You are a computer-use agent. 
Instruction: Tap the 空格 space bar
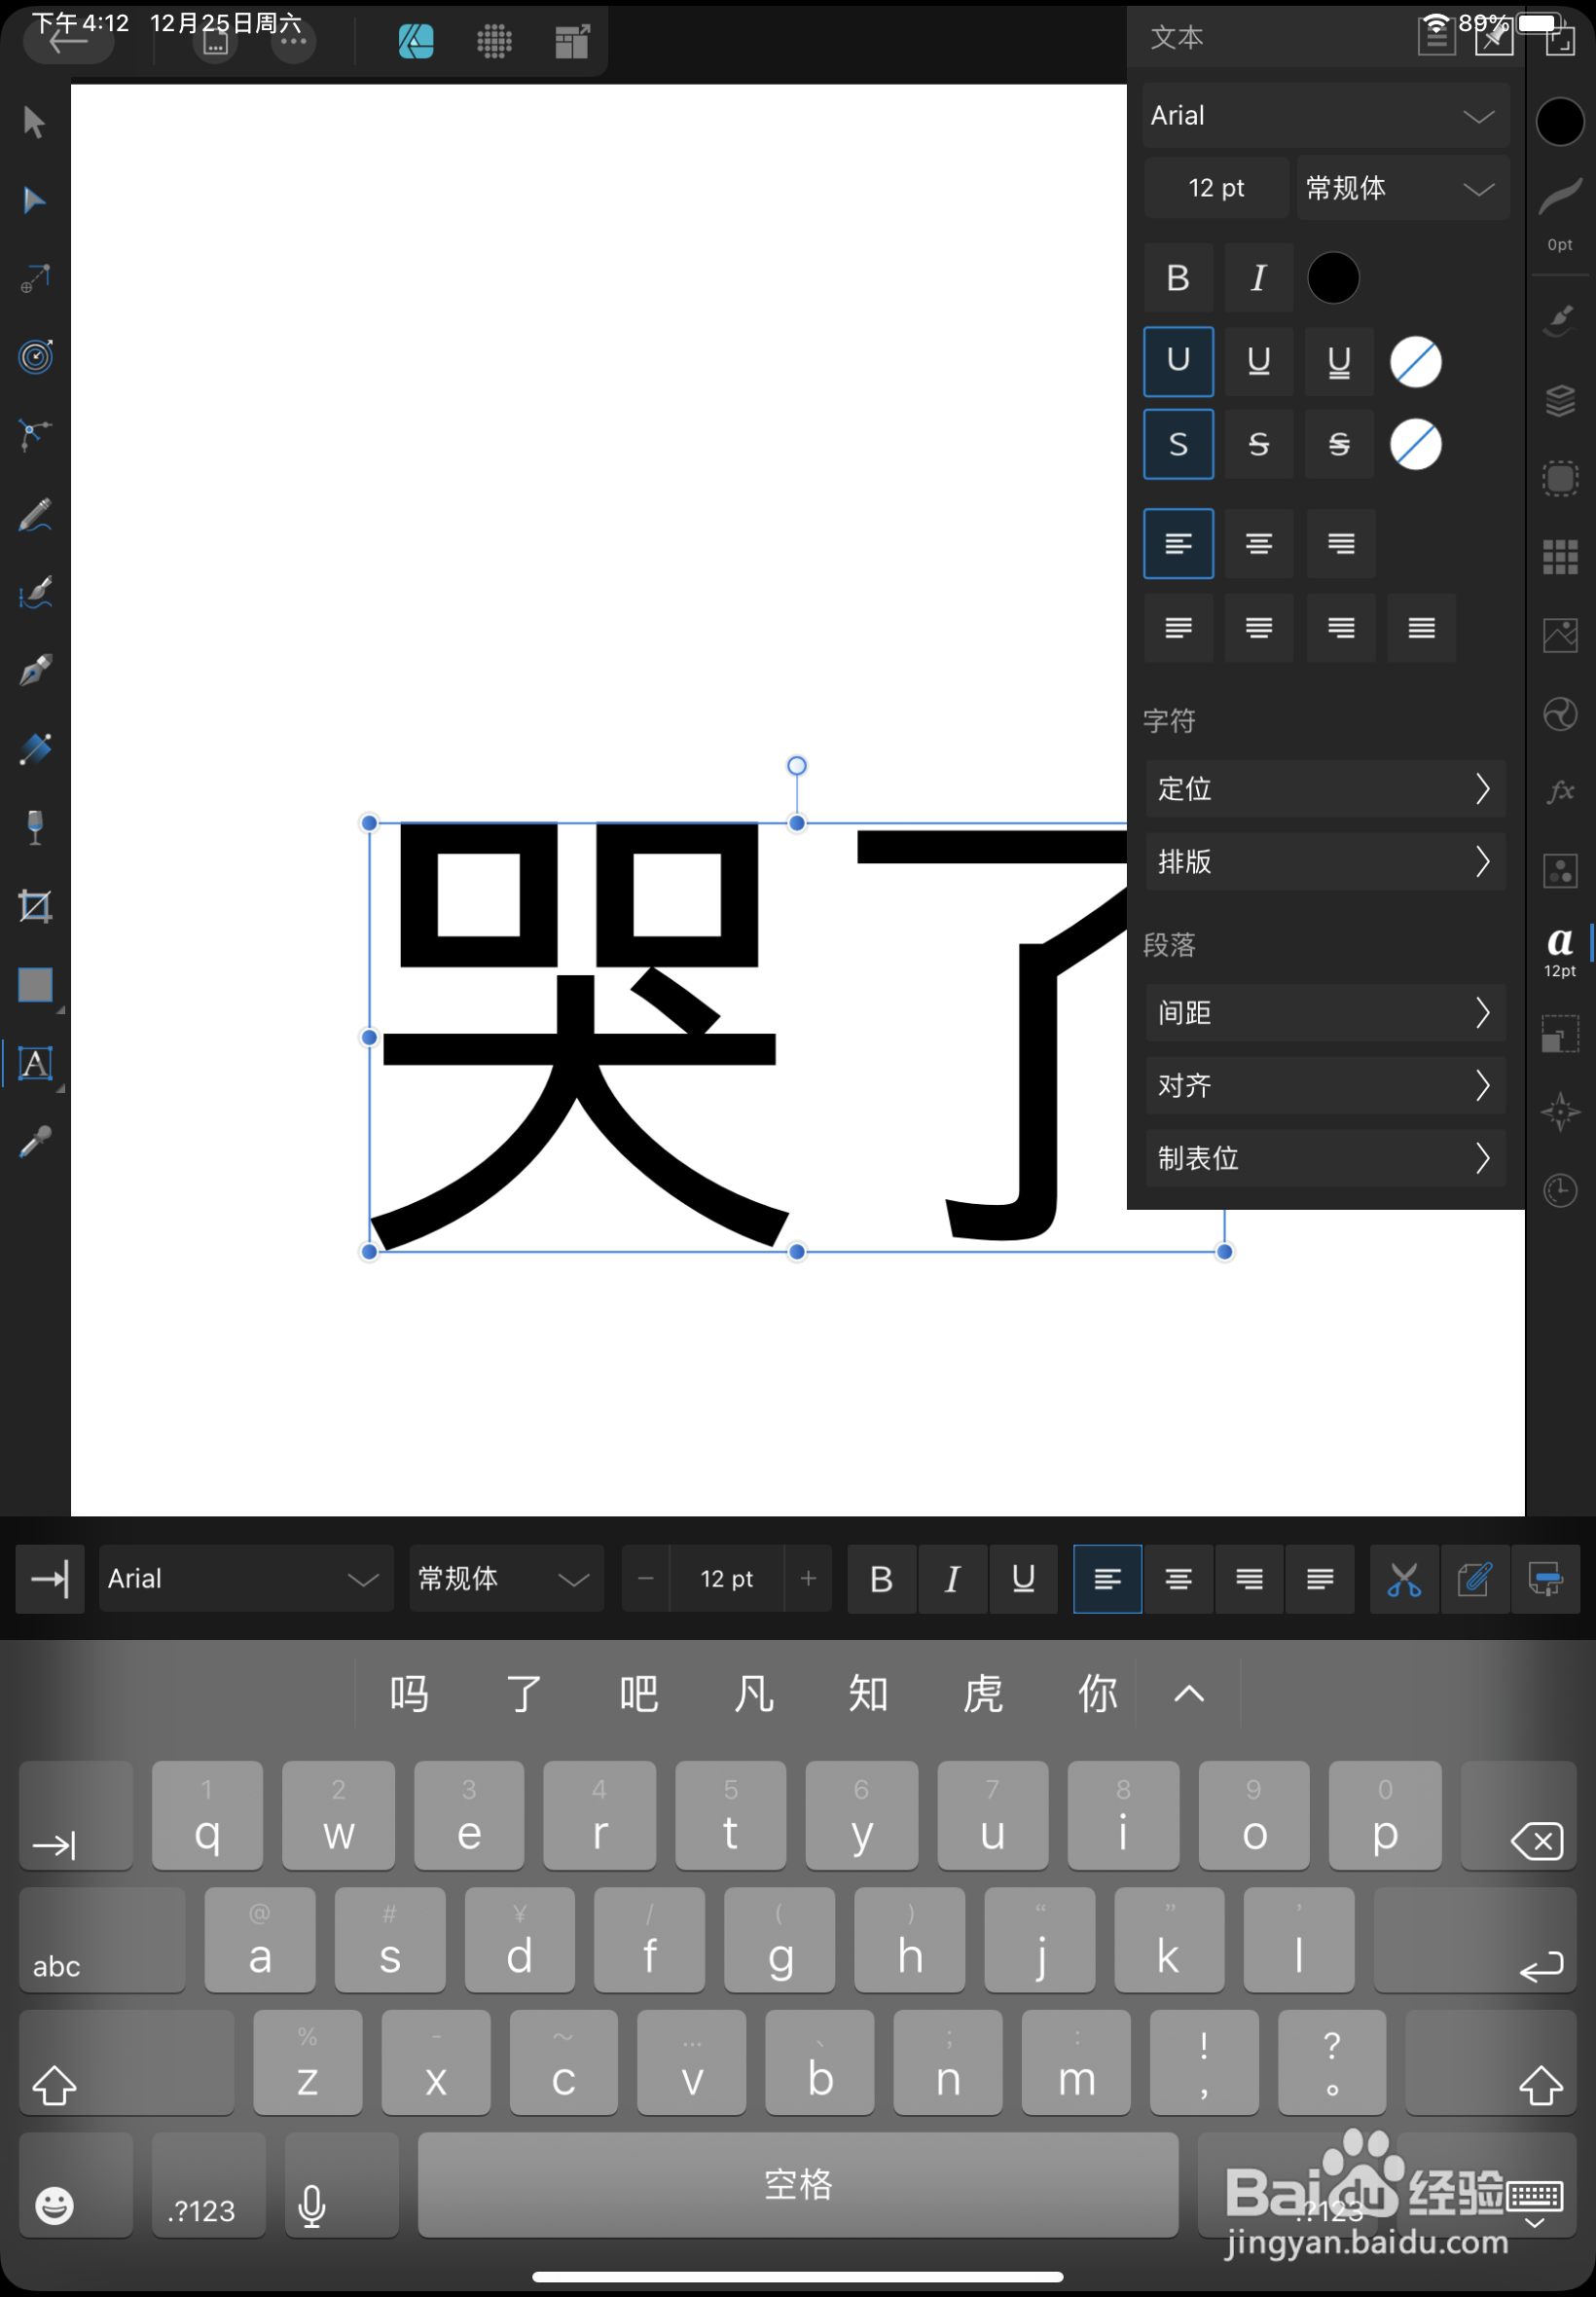point(798,2185)
